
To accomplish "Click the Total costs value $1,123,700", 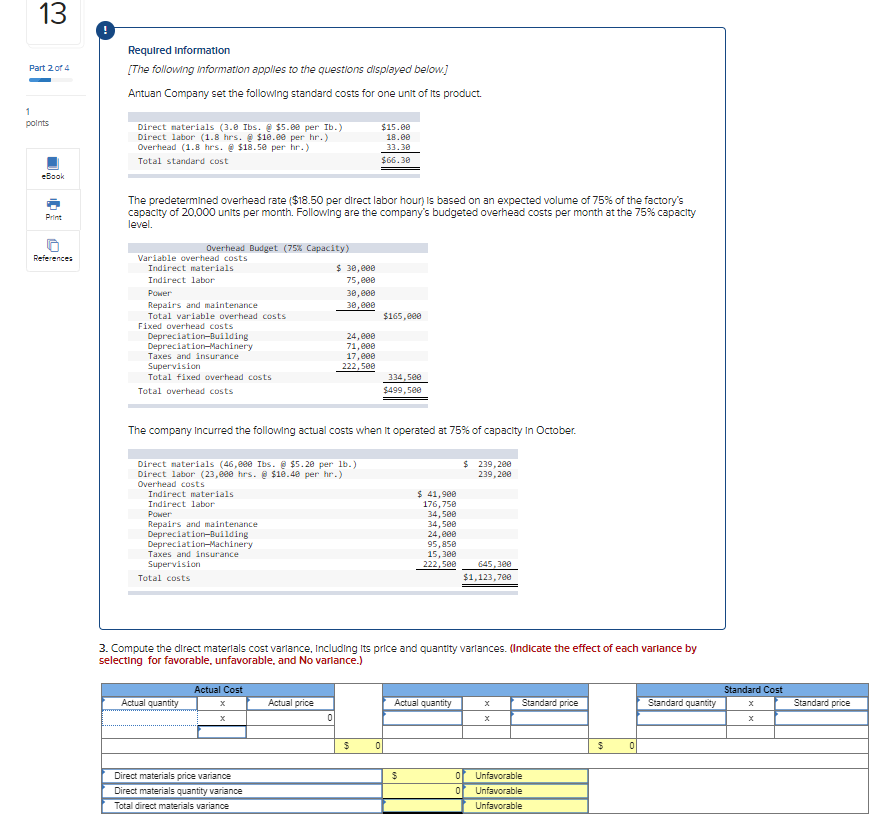I will [487, 577].
